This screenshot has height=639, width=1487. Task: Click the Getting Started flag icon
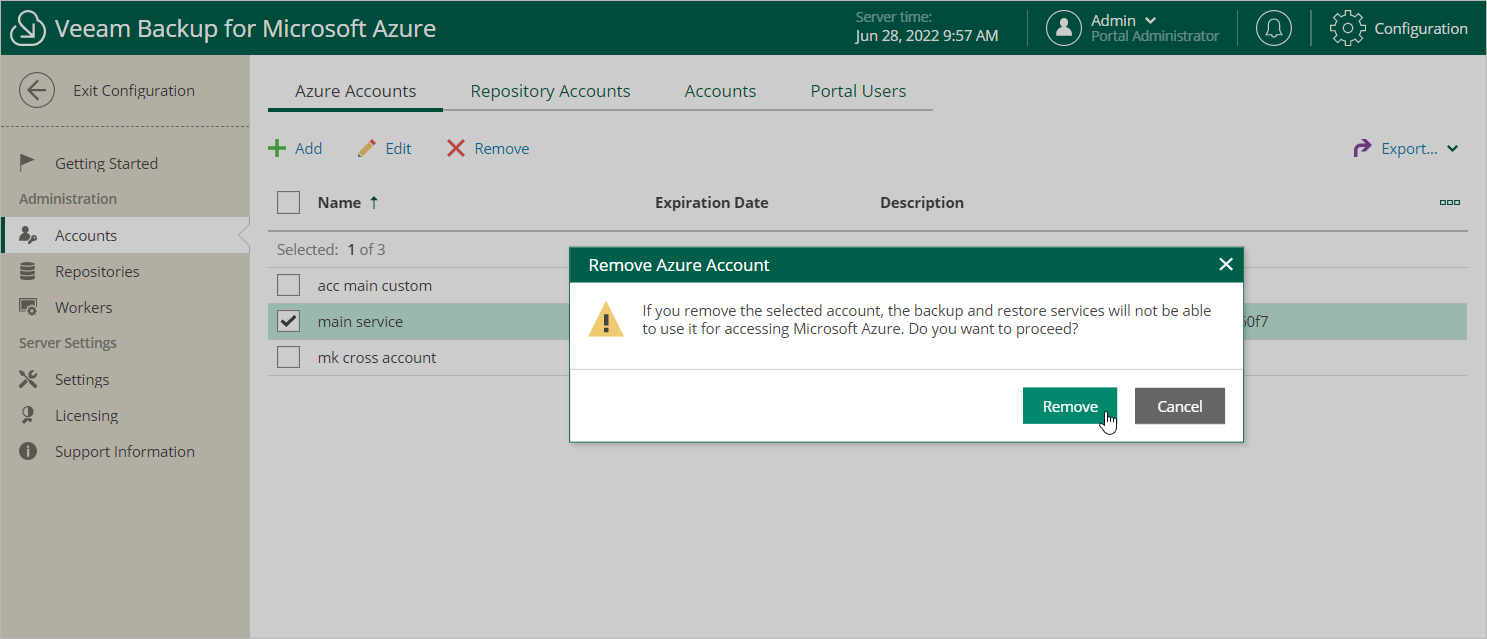pos(28,163)
